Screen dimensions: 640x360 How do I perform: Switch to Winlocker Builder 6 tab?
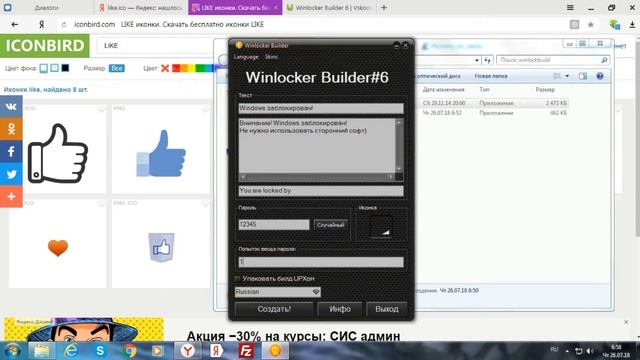(329, 7)
